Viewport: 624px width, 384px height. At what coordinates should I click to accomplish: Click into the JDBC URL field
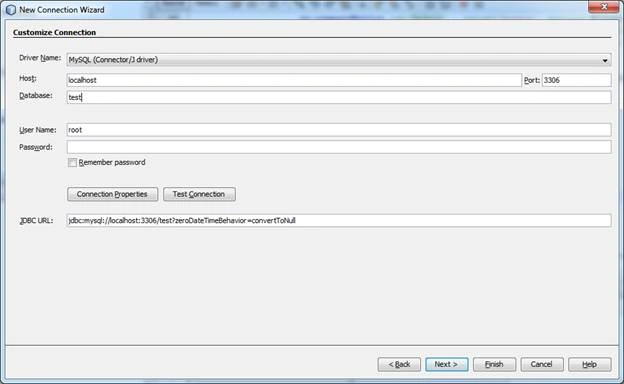point(339,220)
